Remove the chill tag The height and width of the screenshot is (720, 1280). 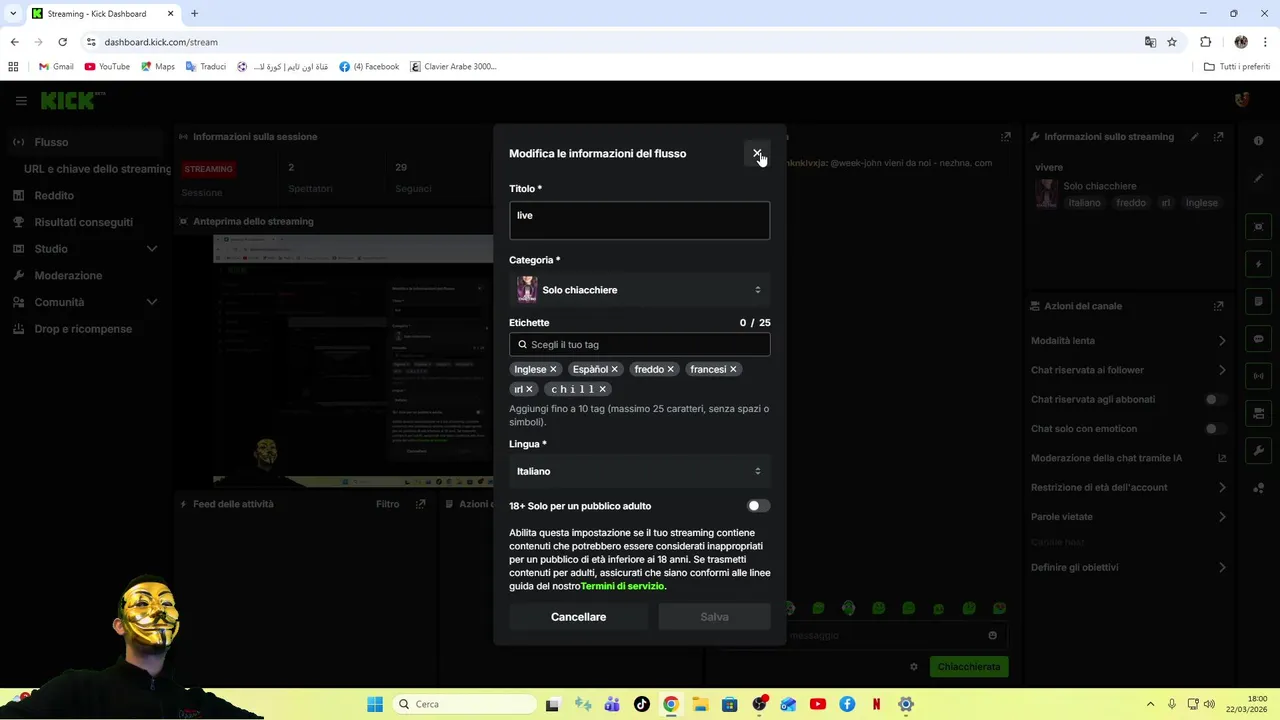coord(602,389)
